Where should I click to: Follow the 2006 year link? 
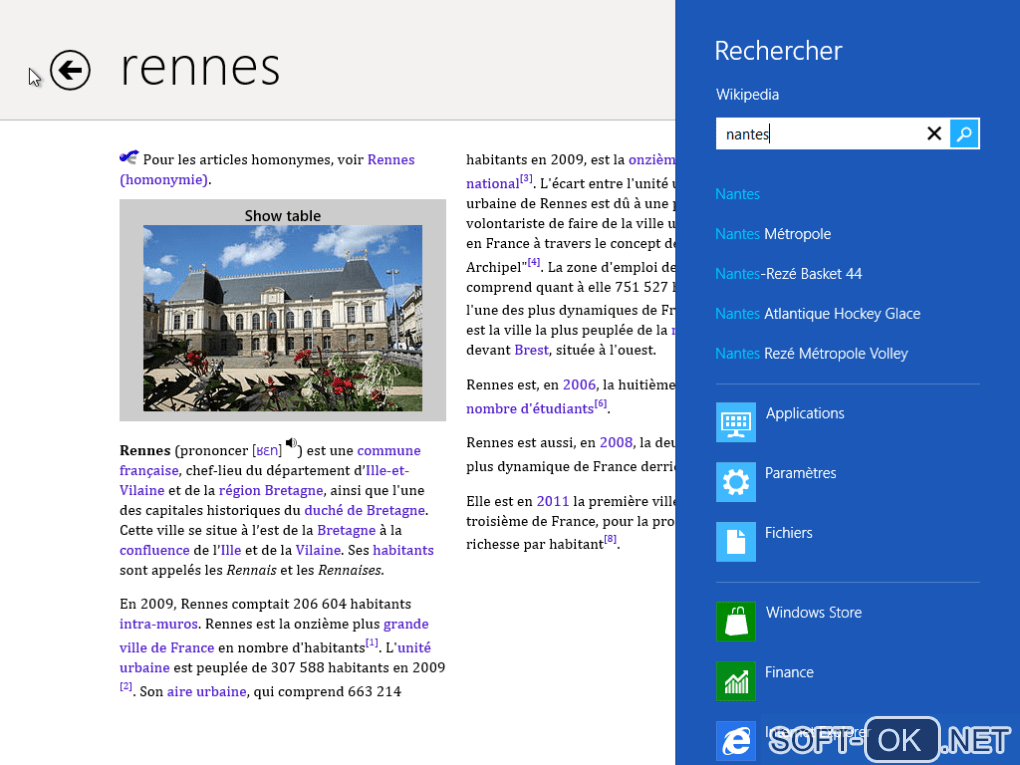pyautogui.click(x=579, y=385)
